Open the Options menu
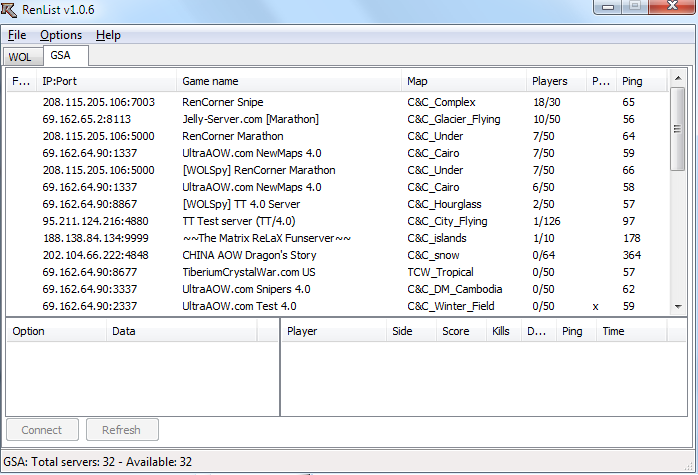Viewport: 698px width, 475px height. click(61, 35)
